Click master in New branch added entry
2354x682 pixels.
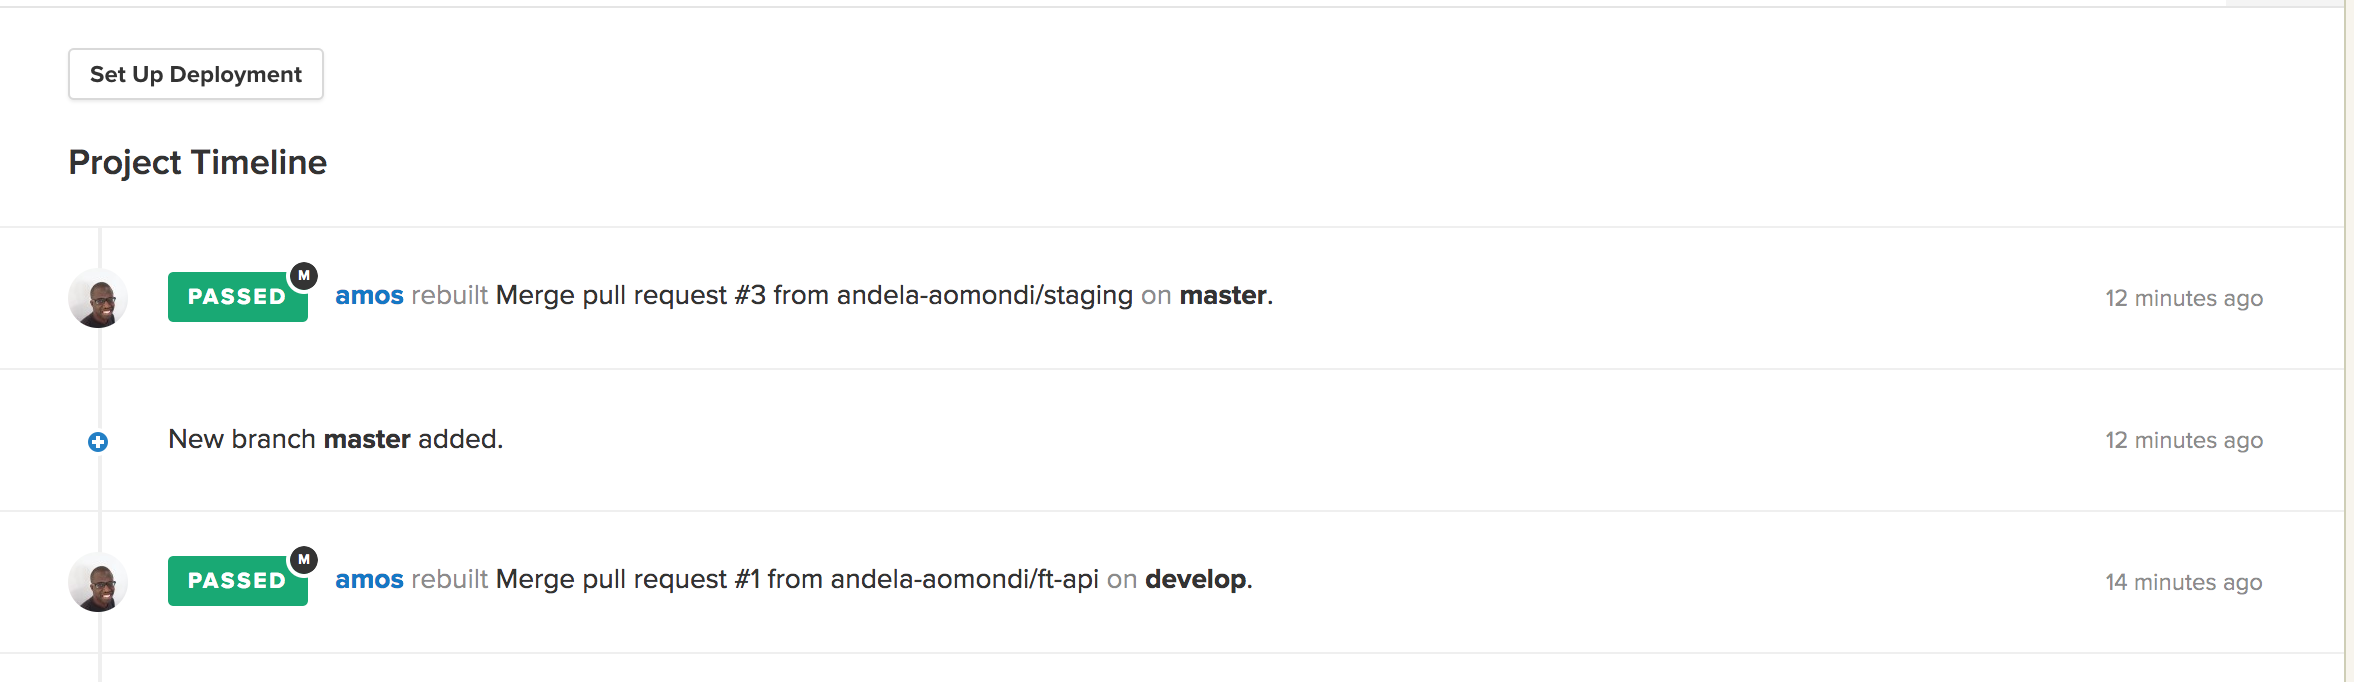367,439
